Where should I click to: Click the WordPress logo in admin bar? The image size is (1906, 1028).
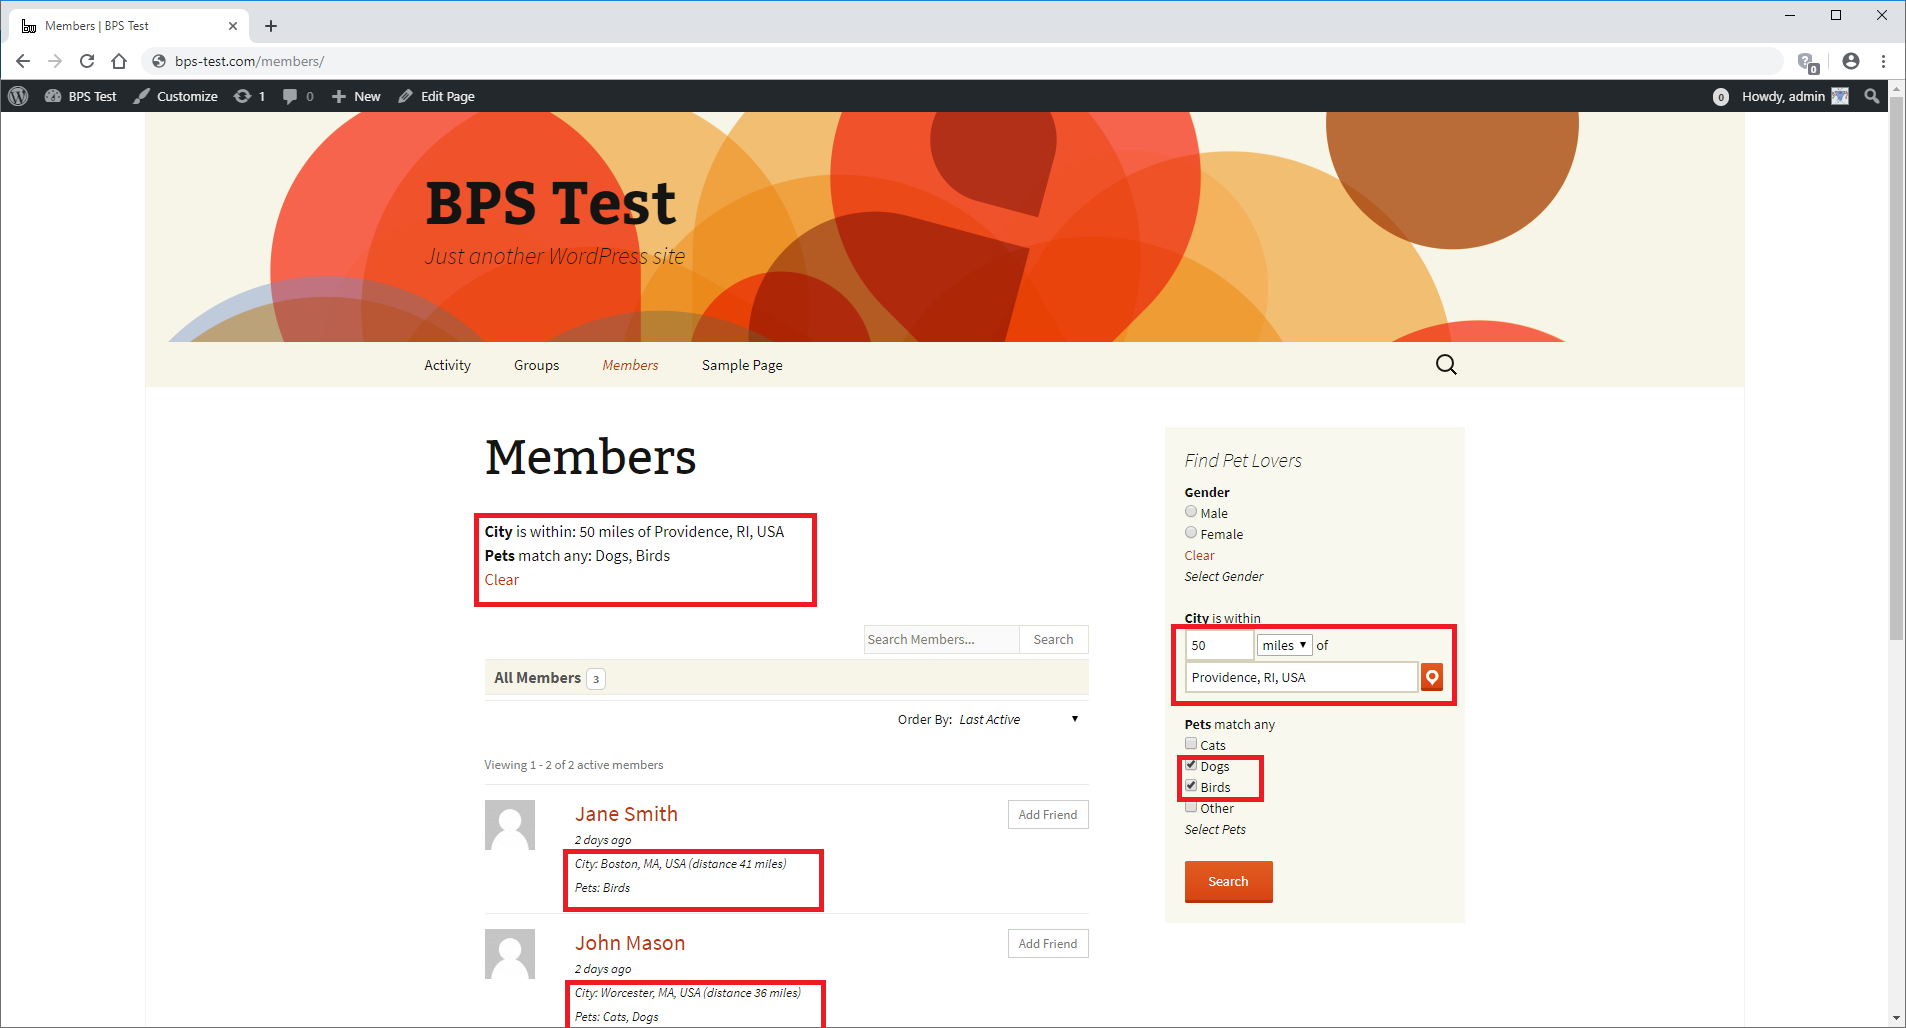(x=18, y=96)
